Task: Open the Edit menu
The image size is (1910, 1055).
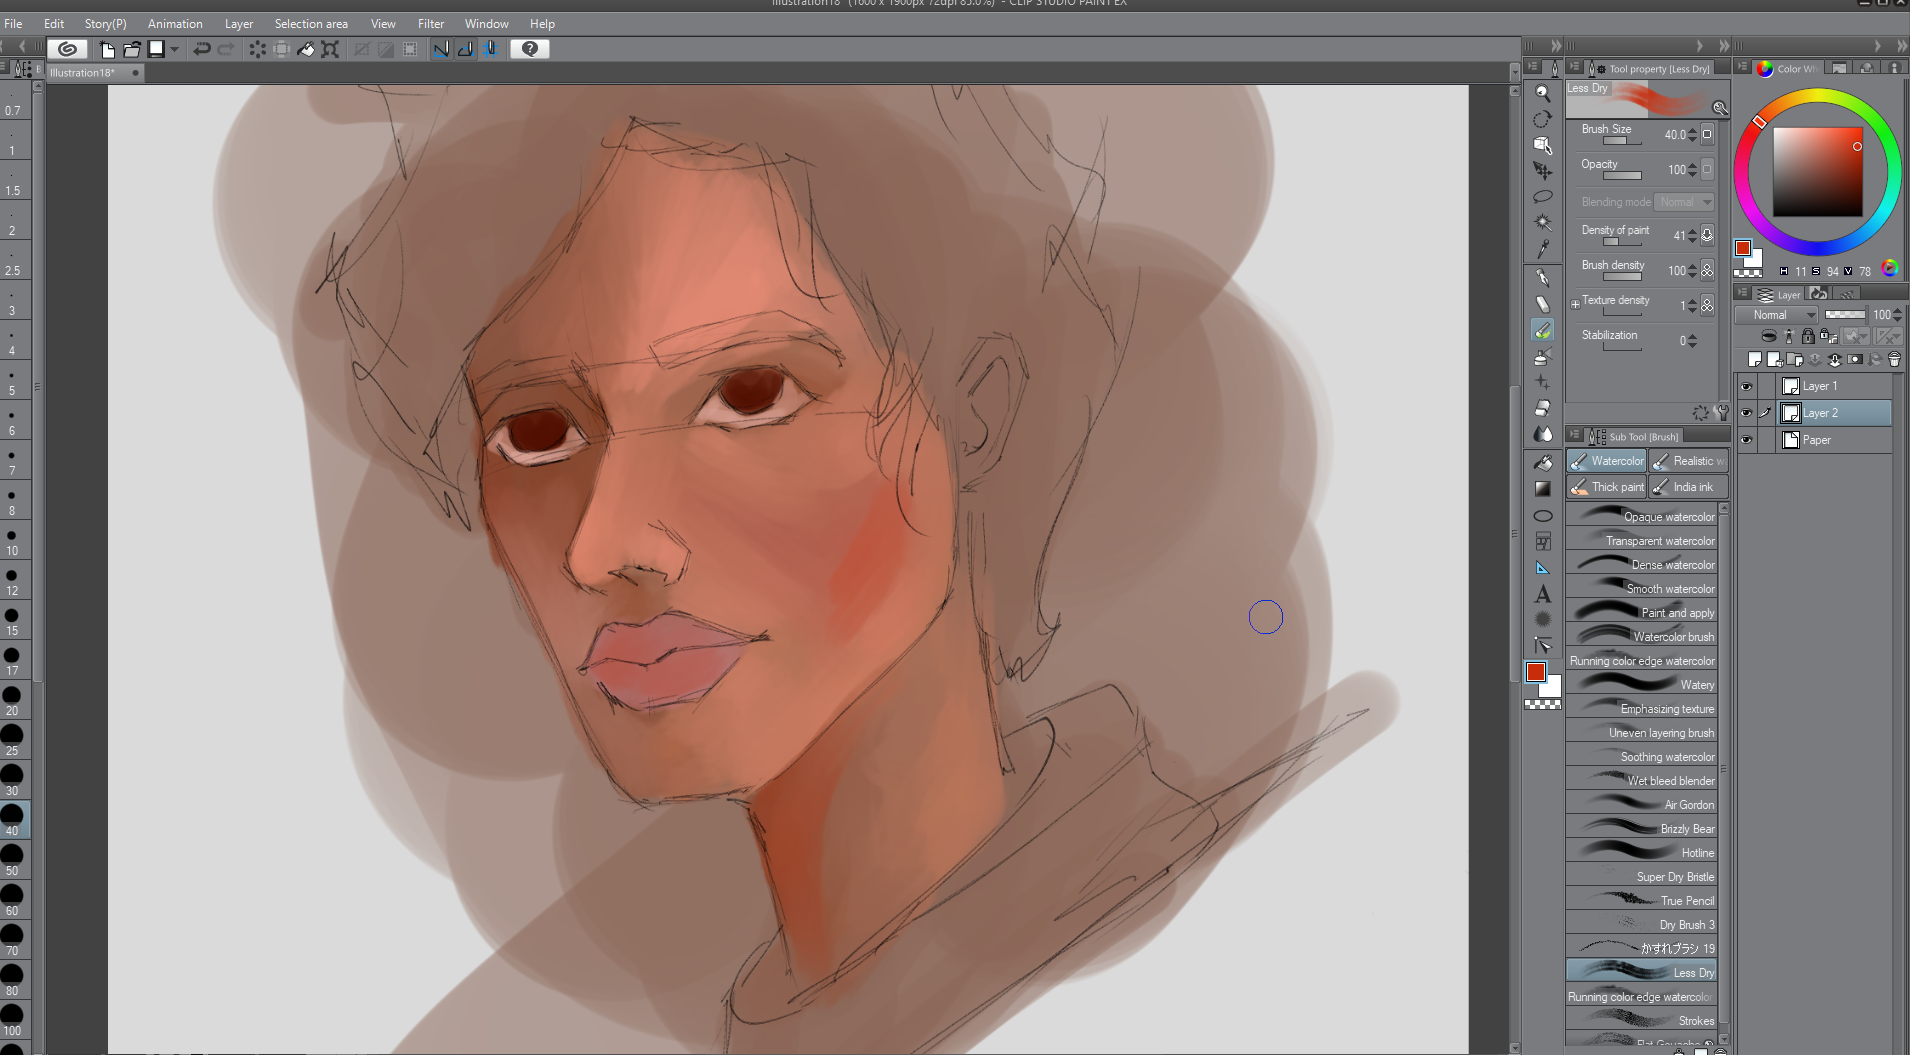Action: click(x=54, y=23)
